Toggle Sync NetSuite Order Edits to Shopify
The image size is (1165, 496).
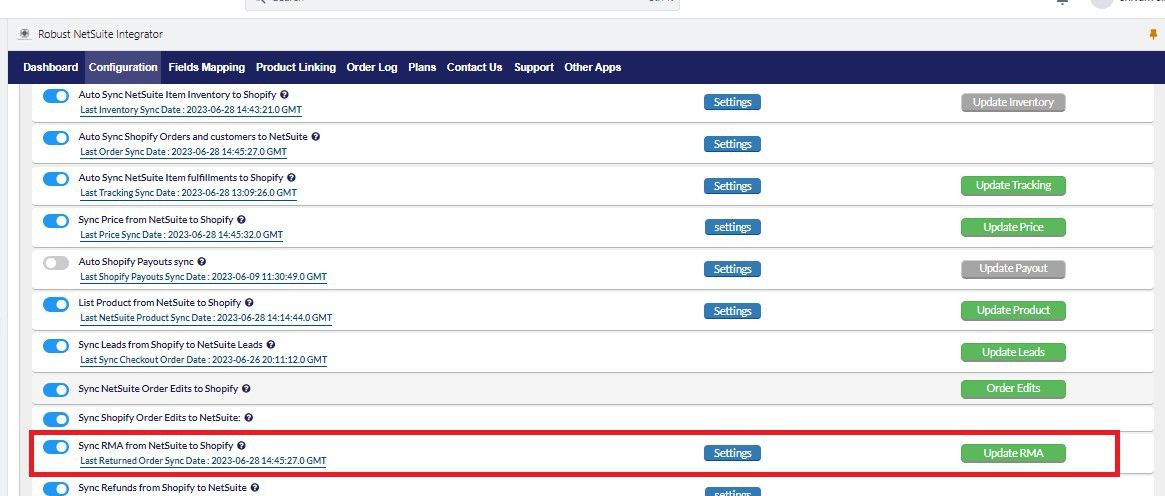point(56,390)
